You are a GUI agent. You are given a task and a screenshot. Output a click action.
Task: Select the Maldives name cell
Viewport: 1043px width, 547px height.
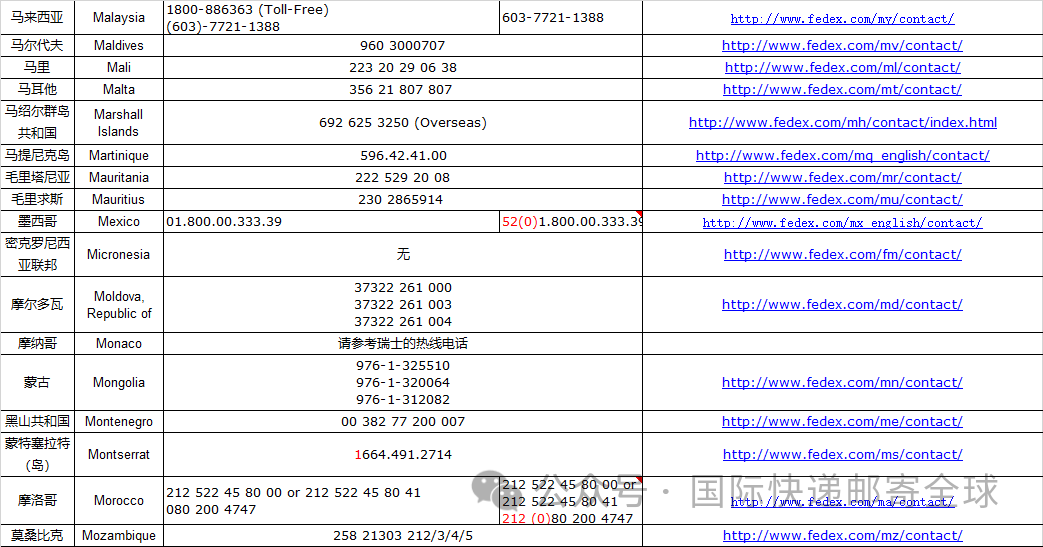pos(119,45)
